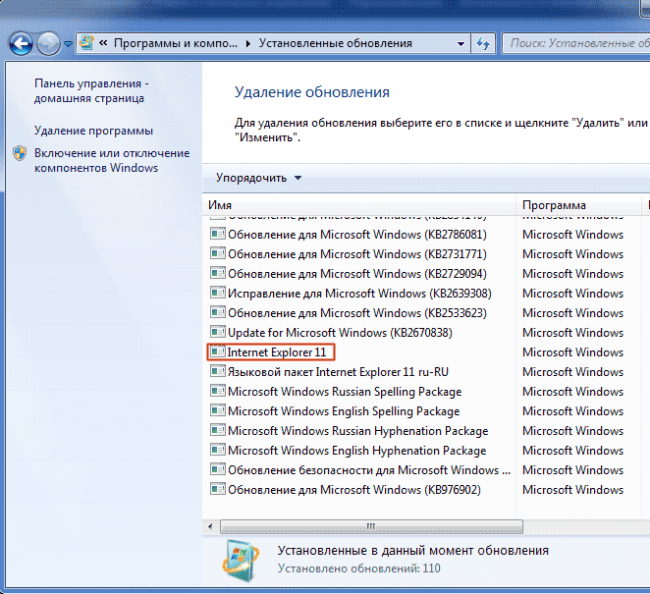Click the refresh button beside address bar

point(483,43)
